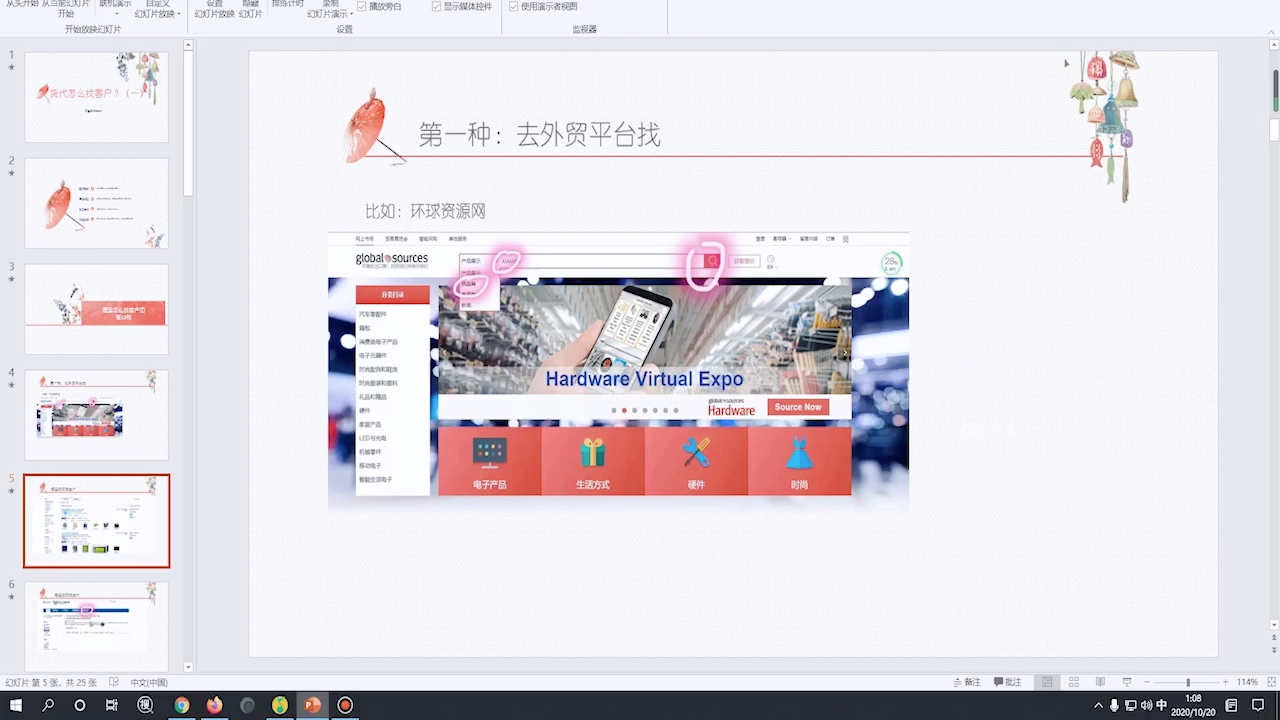Open network tray icon

pyautogui.click(x=1131, y=705)
